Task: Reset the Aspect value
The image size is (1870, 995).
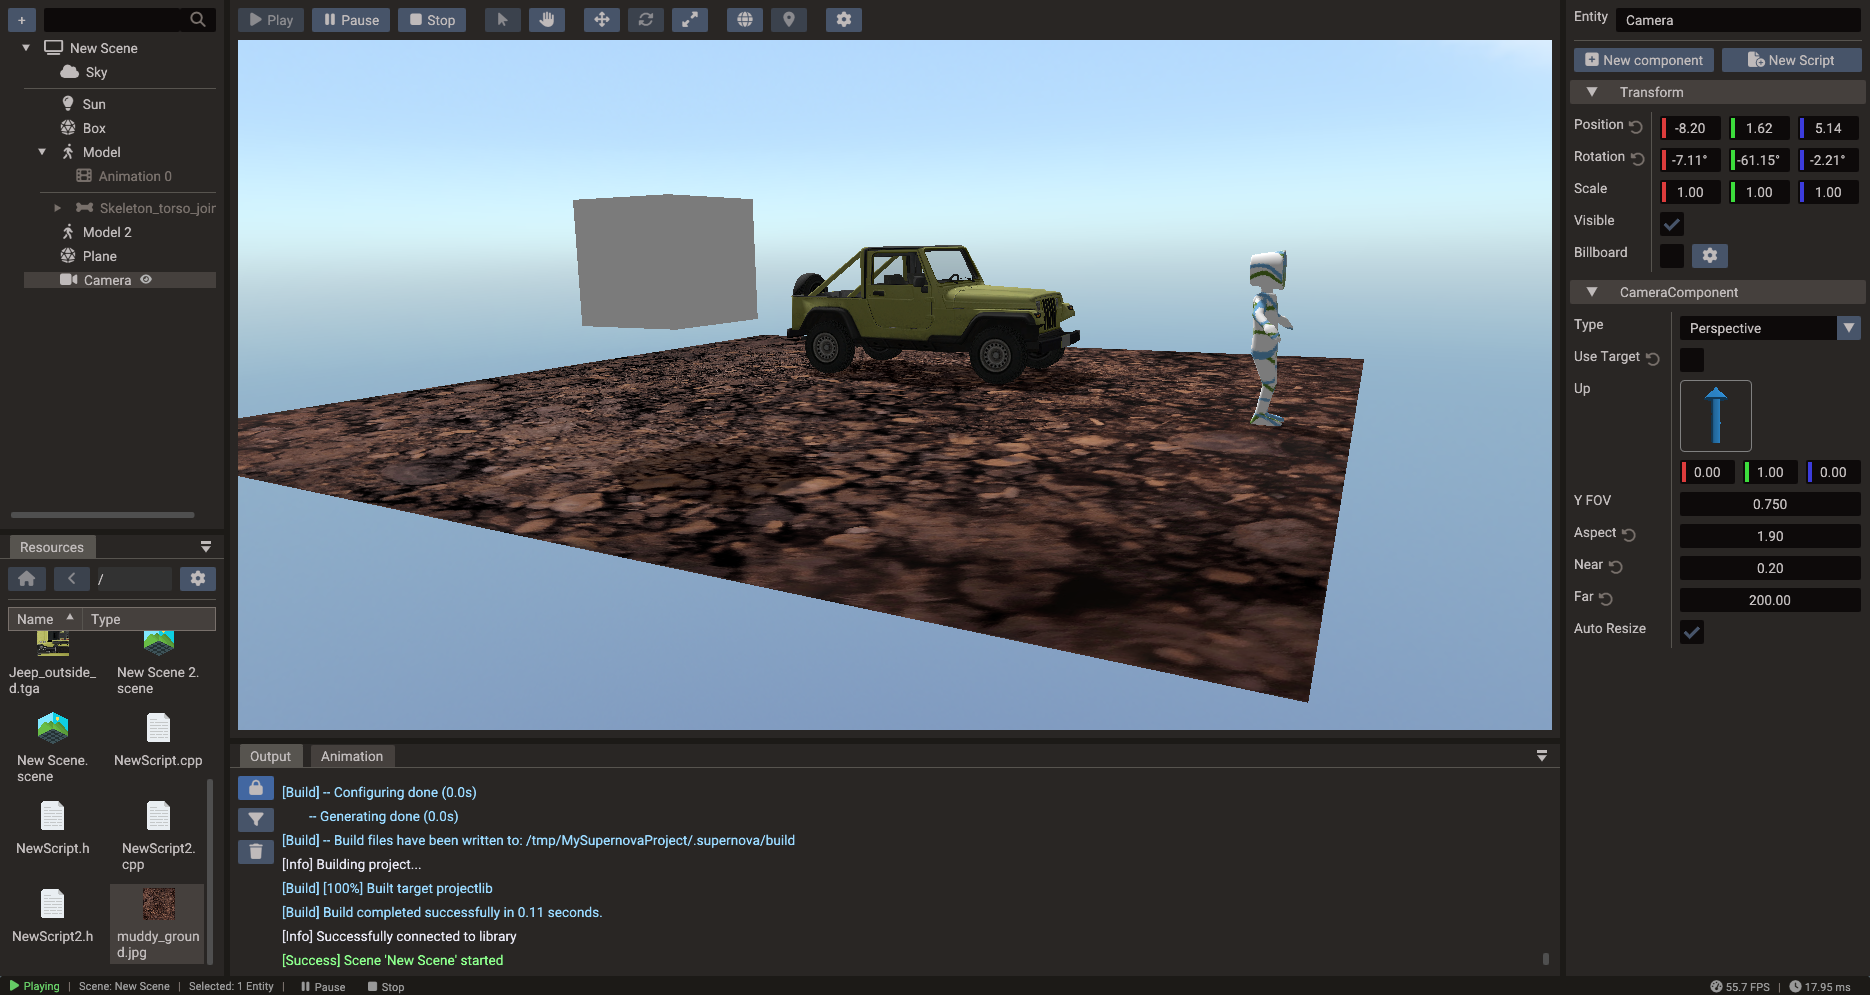Action: pyautogui.click(x=1628, y=535)
